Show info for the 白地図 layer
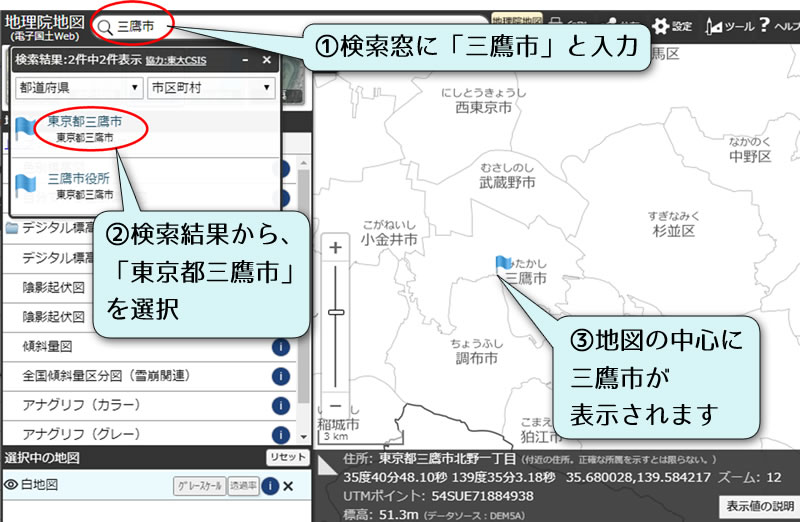Viewport: 800px width, 522px height. pos(270,486)
